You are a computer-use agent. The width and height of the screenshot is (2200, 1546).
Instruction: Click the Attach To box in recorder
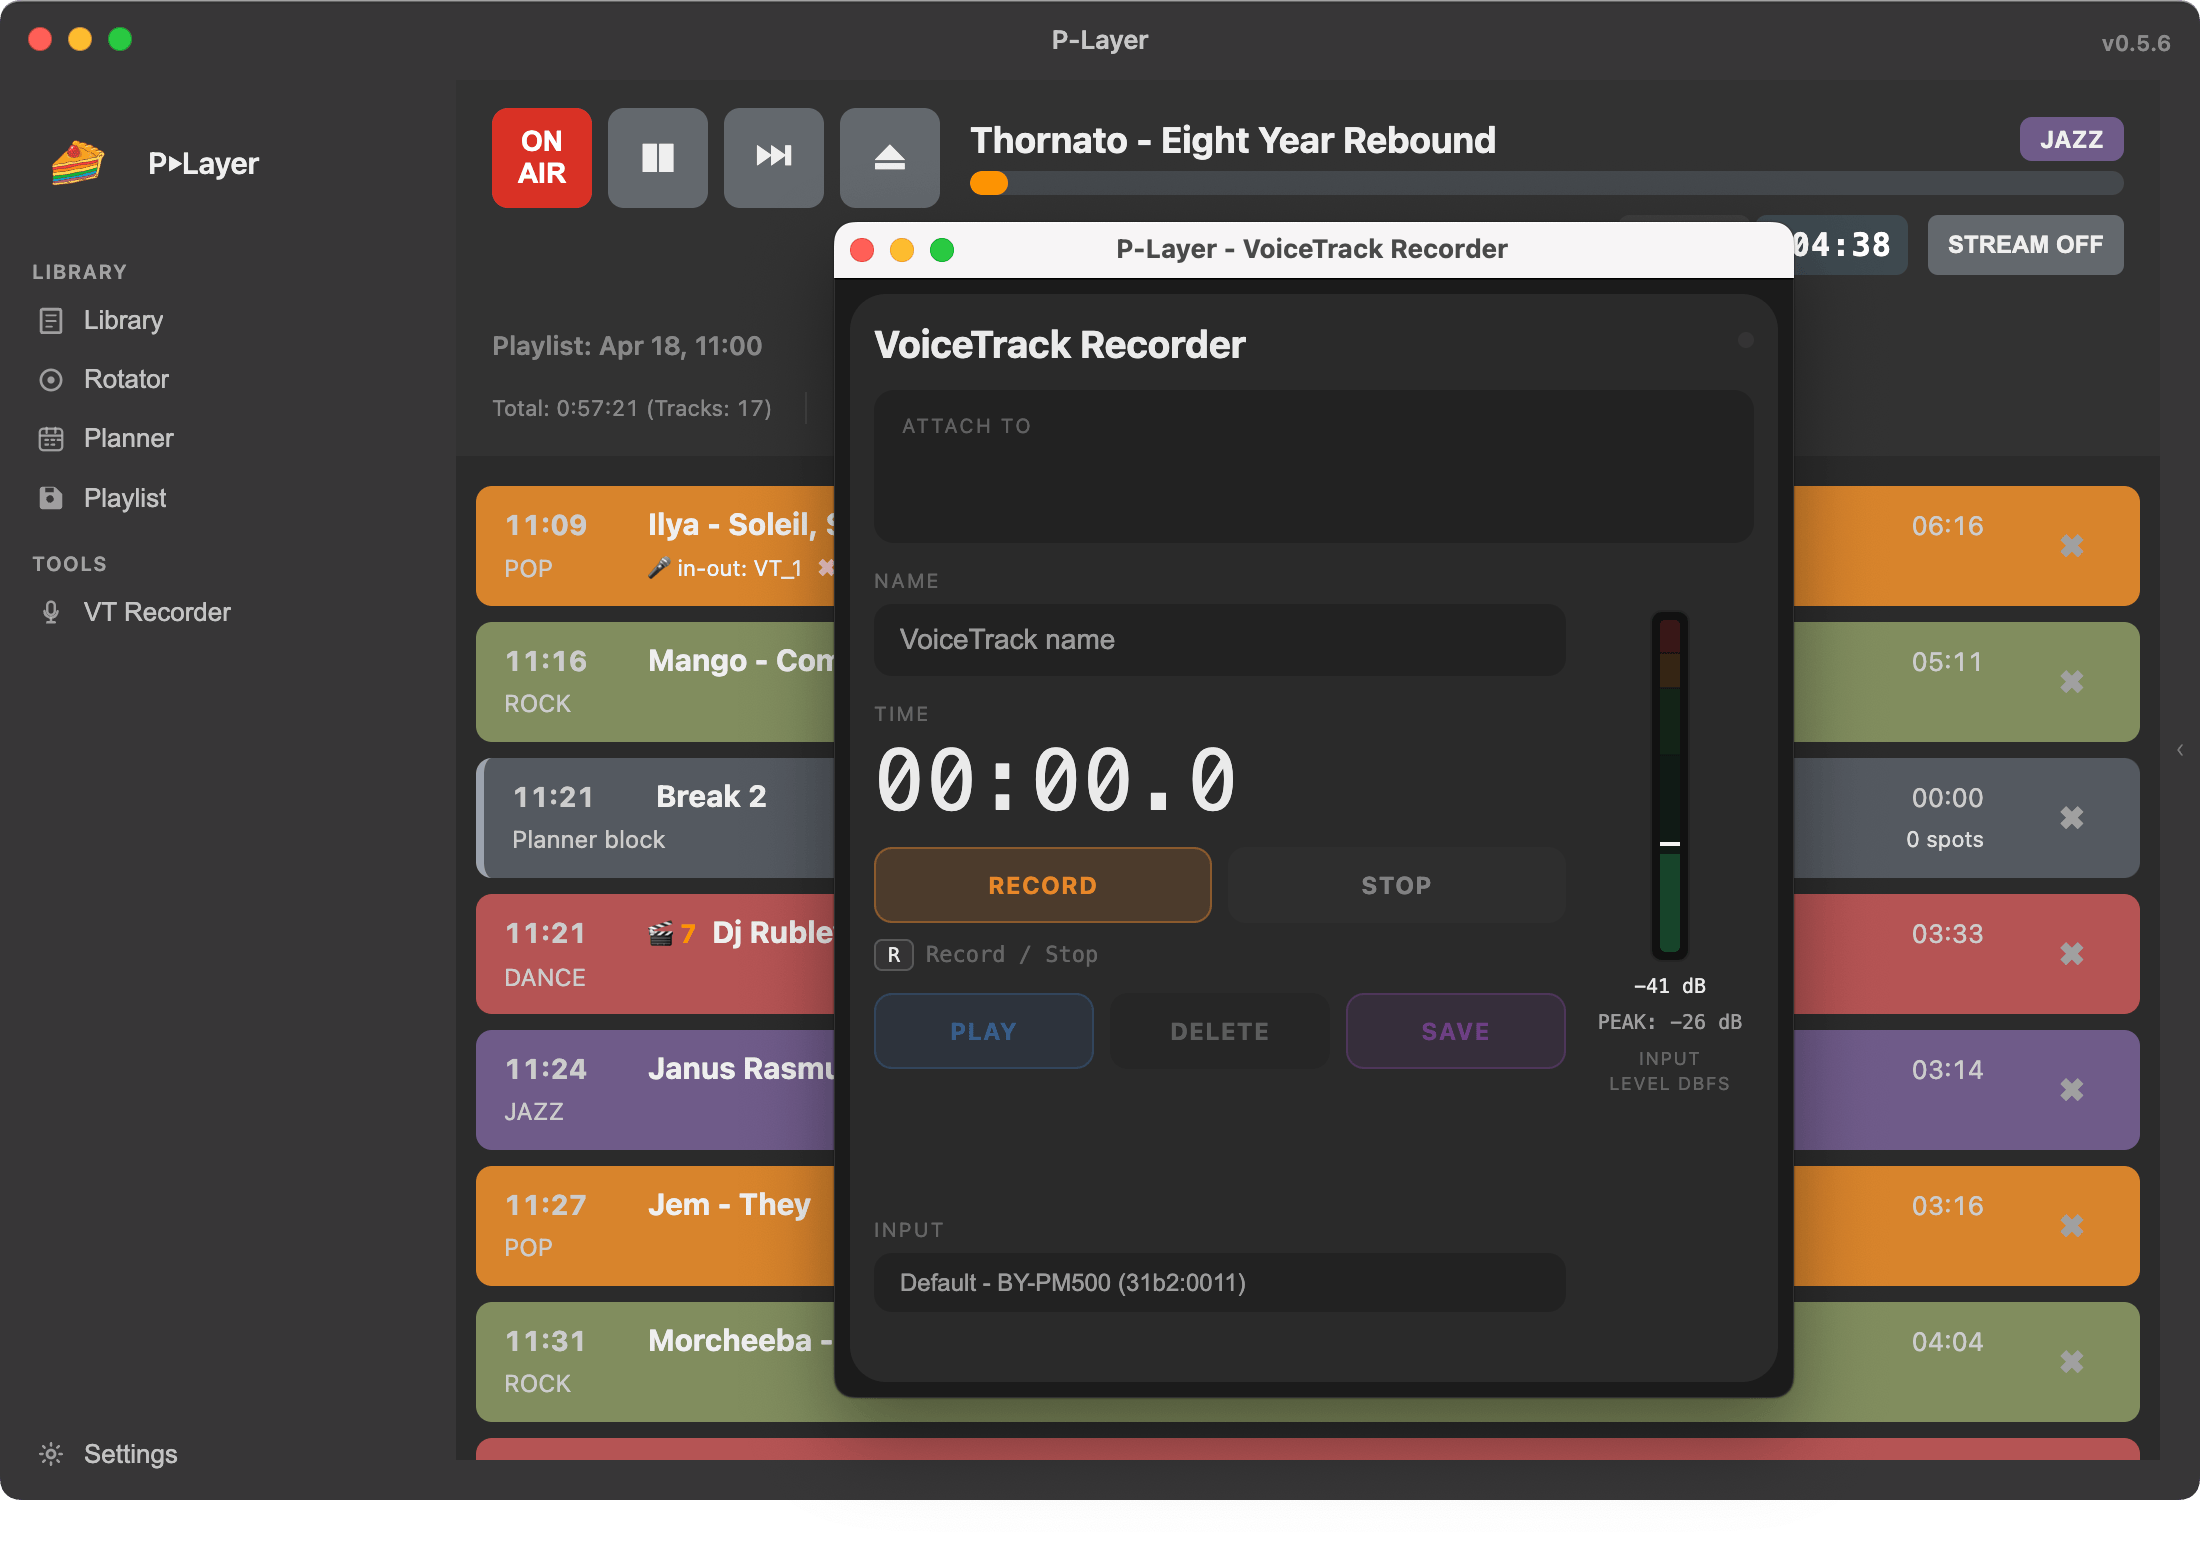1314,467
